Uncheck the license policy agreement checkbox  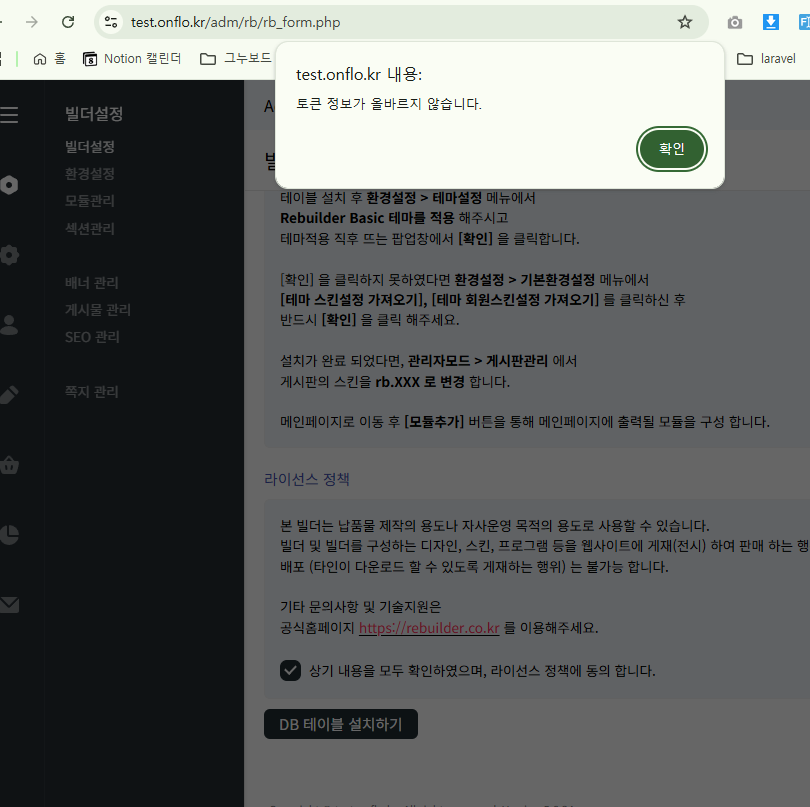(290, 670)
